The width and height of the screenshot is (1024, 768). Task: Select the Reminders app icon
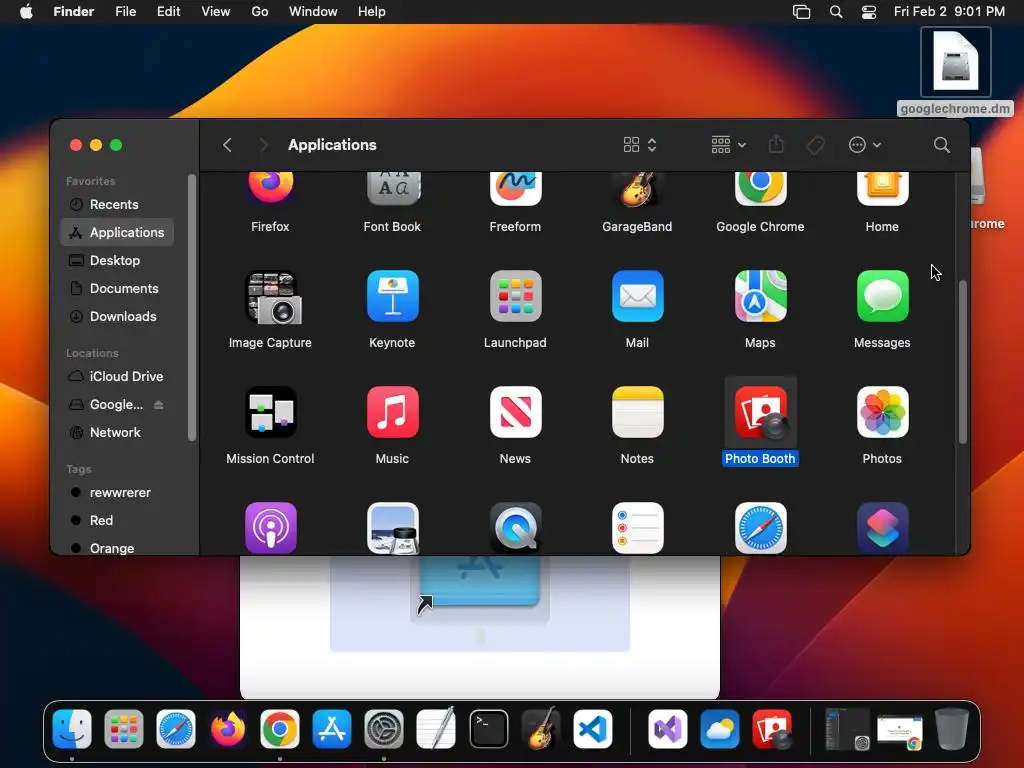[x=637, y=528]
